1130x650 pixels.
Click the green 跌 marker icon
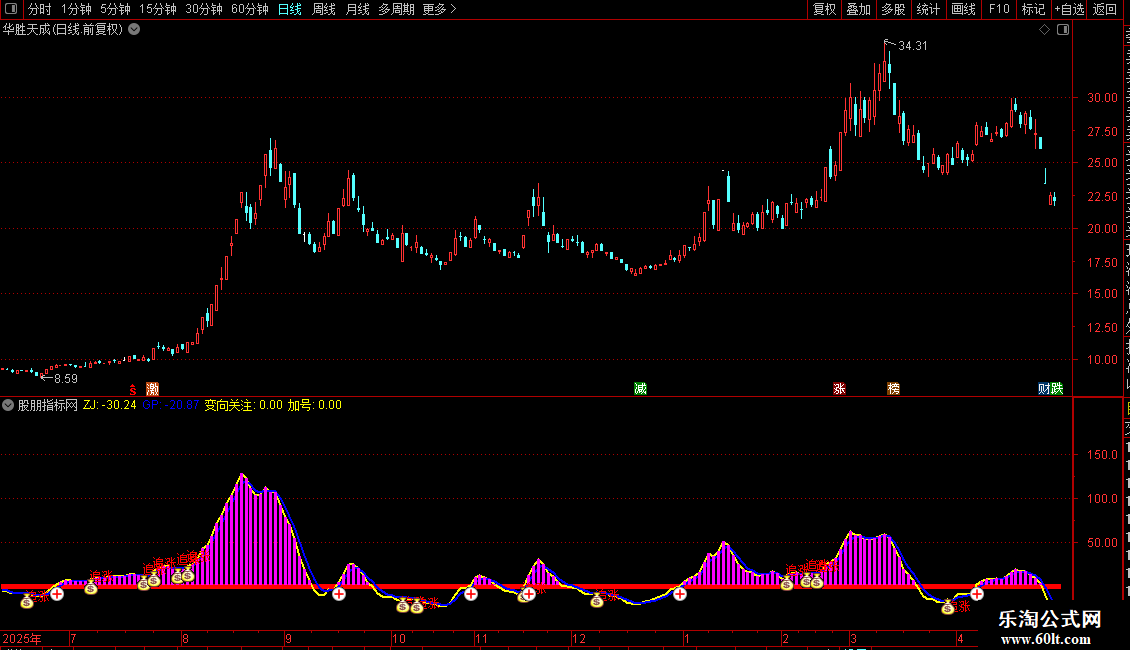click(1056, 388)
